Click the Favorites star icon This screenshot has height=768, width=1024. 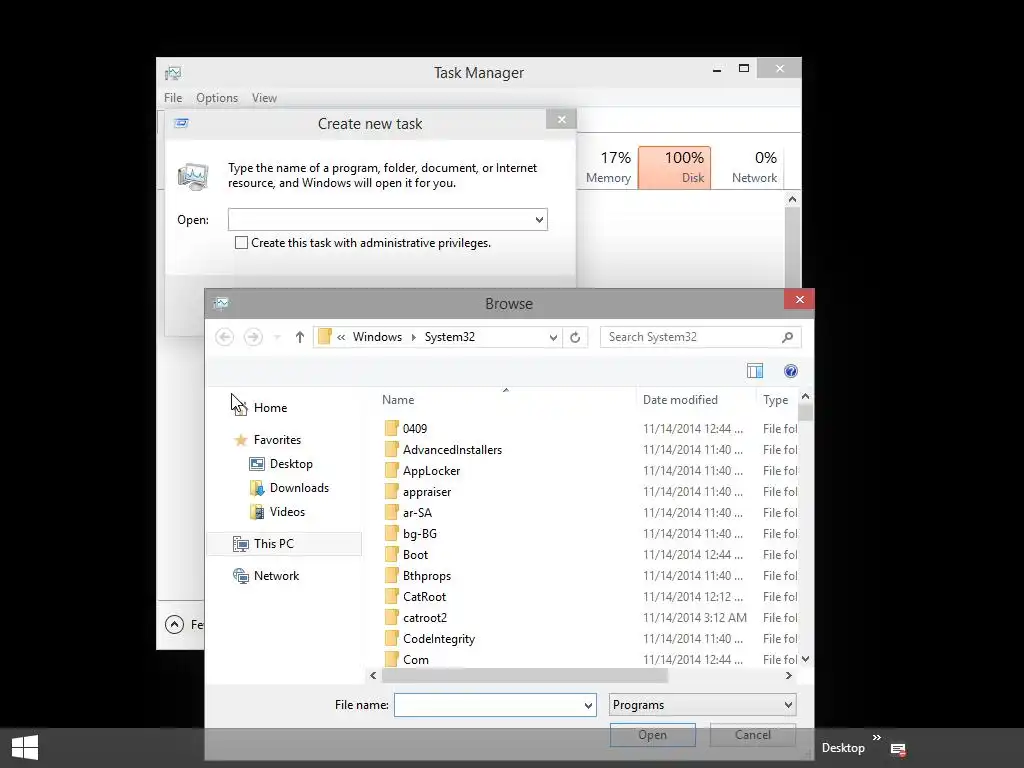click(240, 440)
